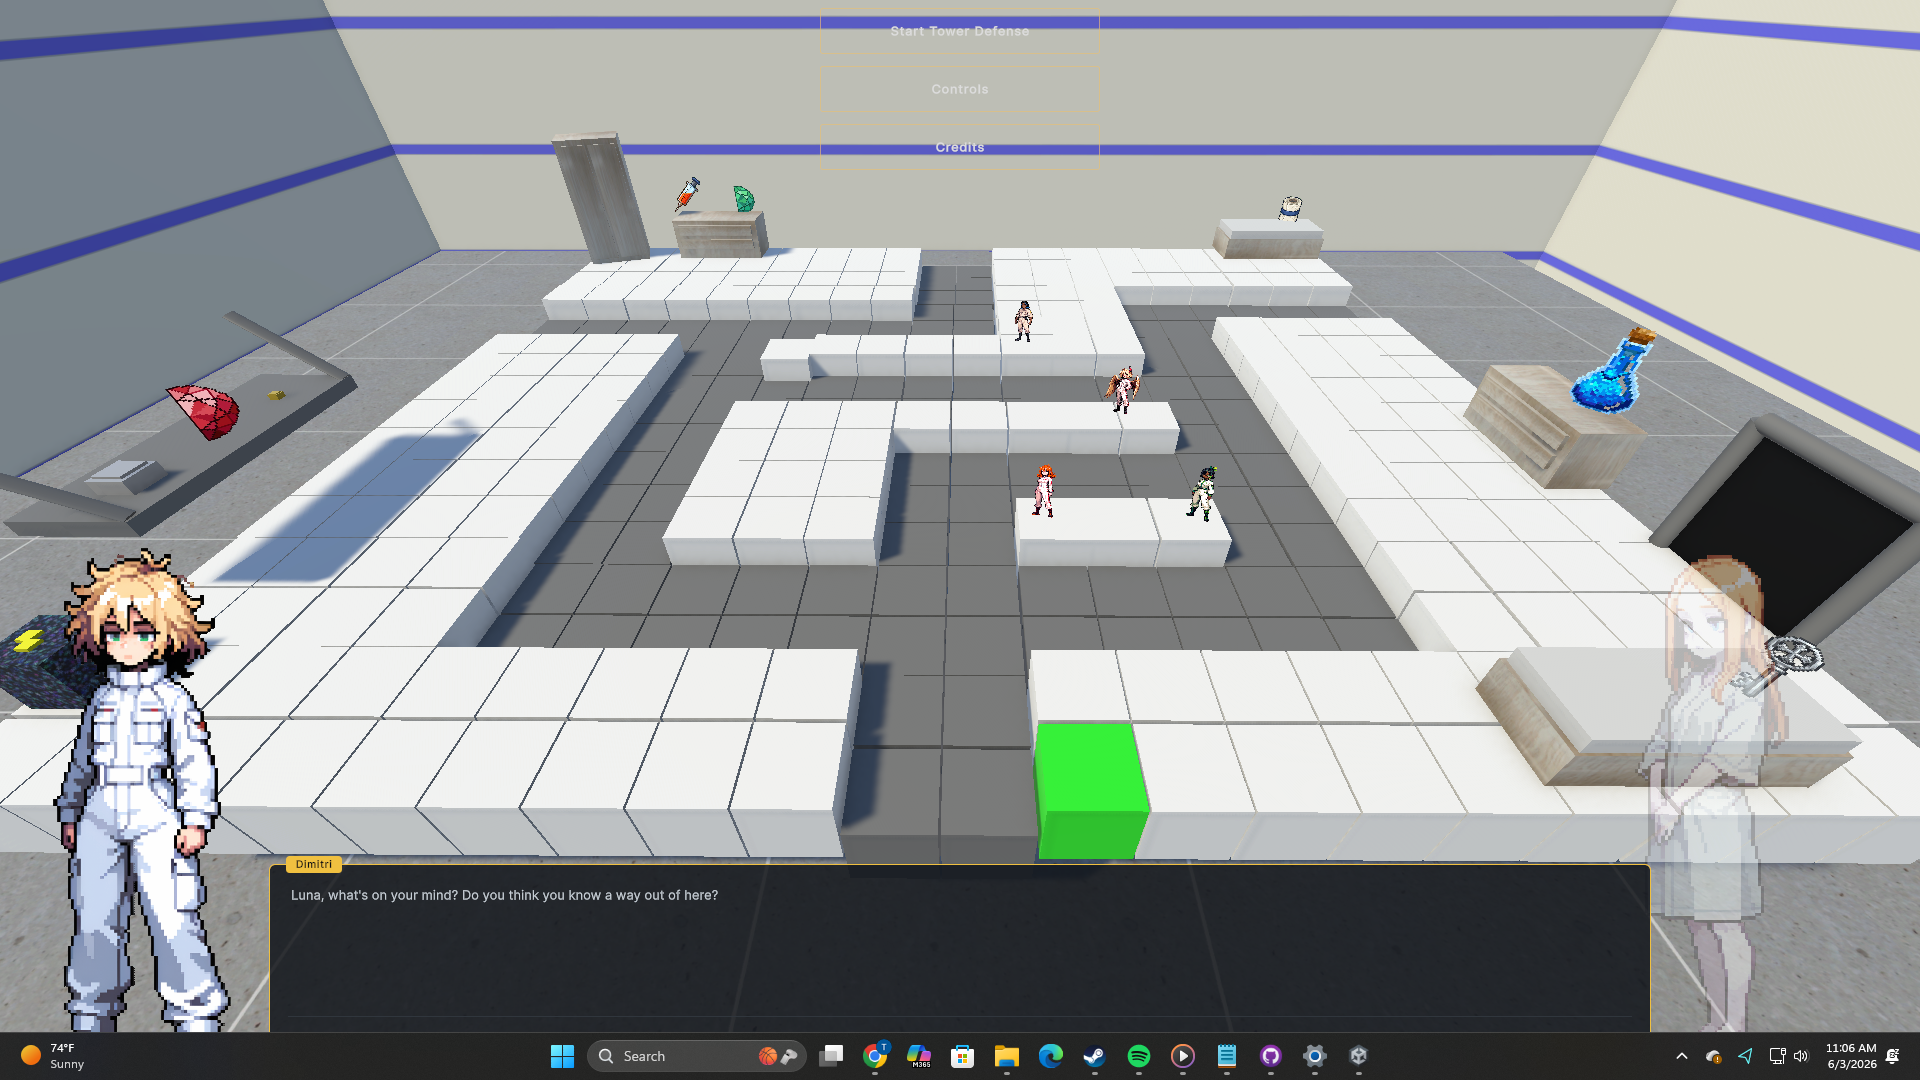1920x1080 pixels.
Task: Click the Start Tower Defense button
Action: (959, 31)
